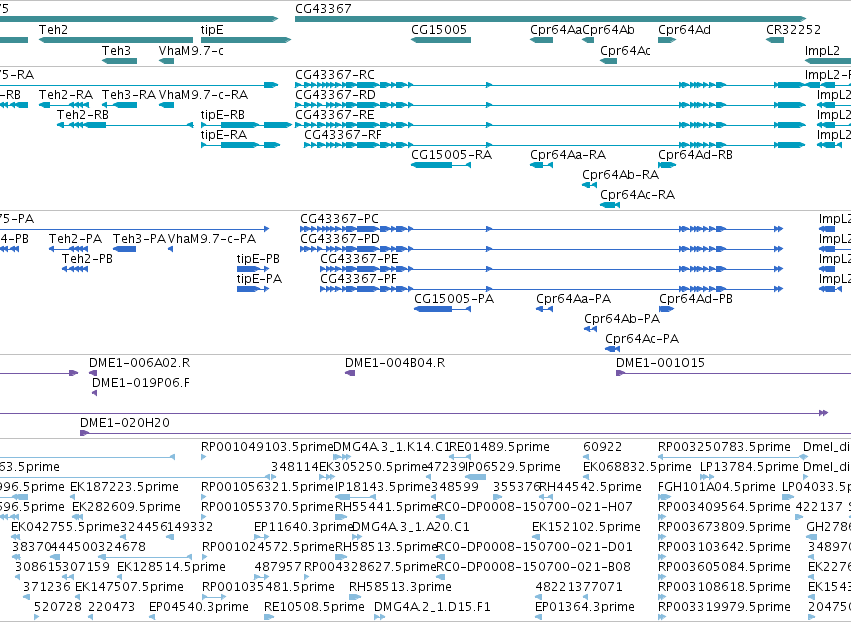The image size is (851, 622).
Task: Click the RP003250783.5prime EST label
Action: pyautogui.click(x=724, y=447)
